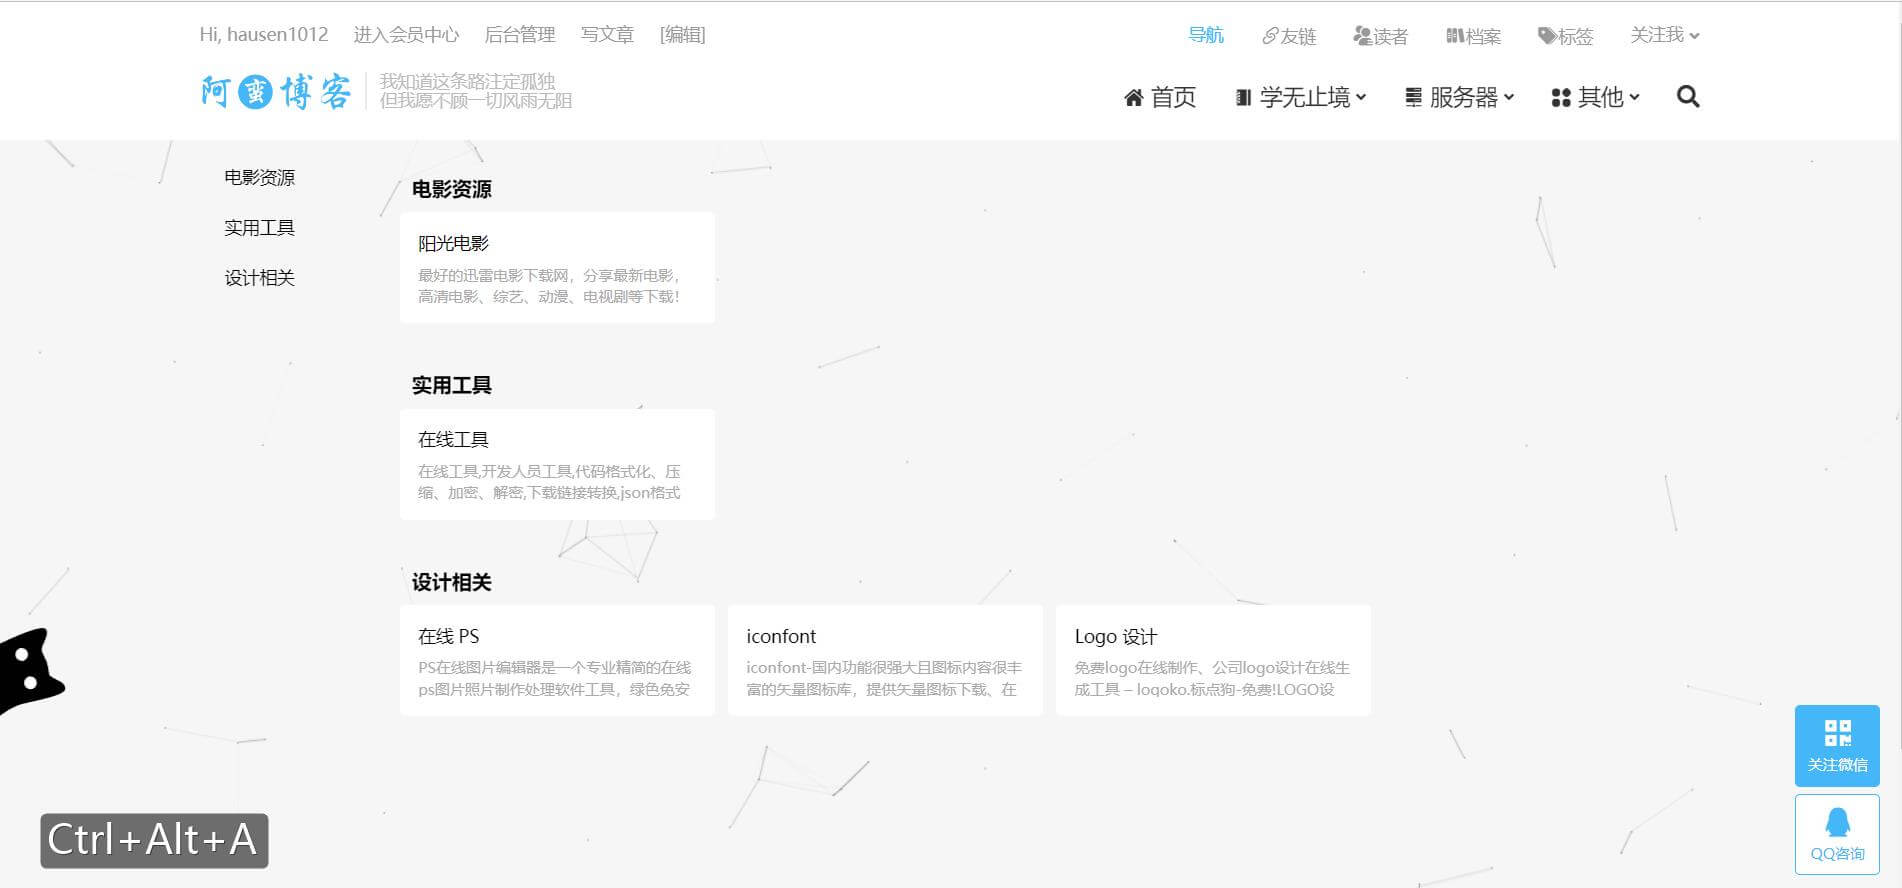Open the 在线工具 card
Screen dimensions: 1902x888
[x=557, y=464]
